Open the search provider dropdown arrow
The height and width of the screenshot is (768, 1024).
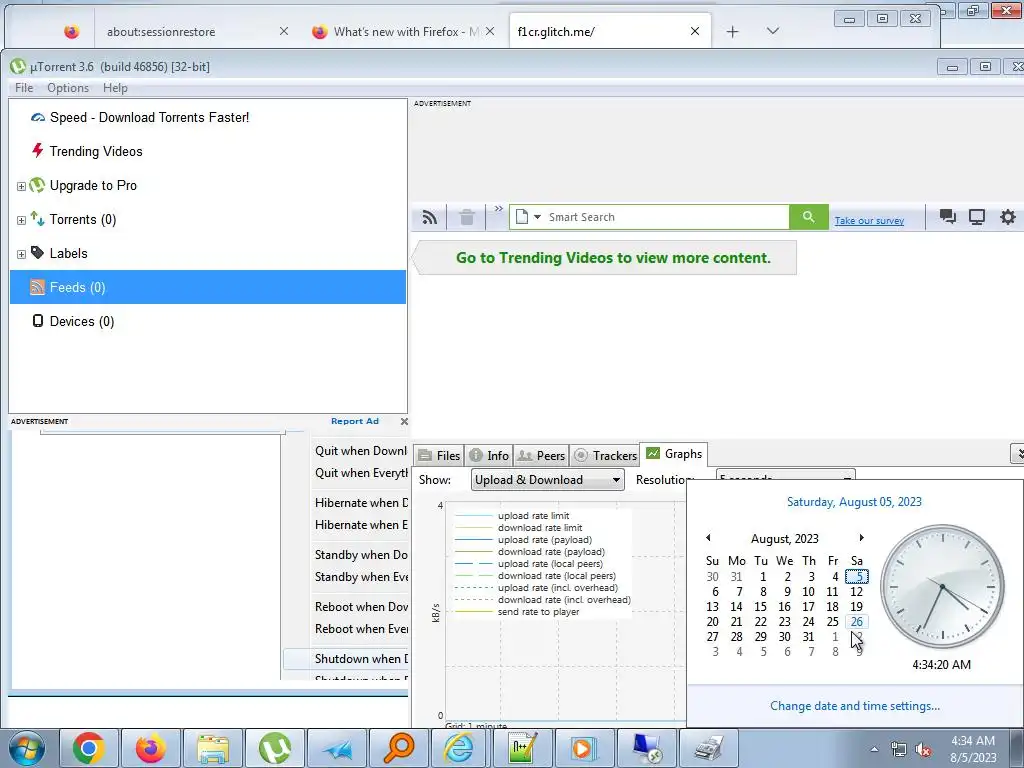[x=537, y=217]
